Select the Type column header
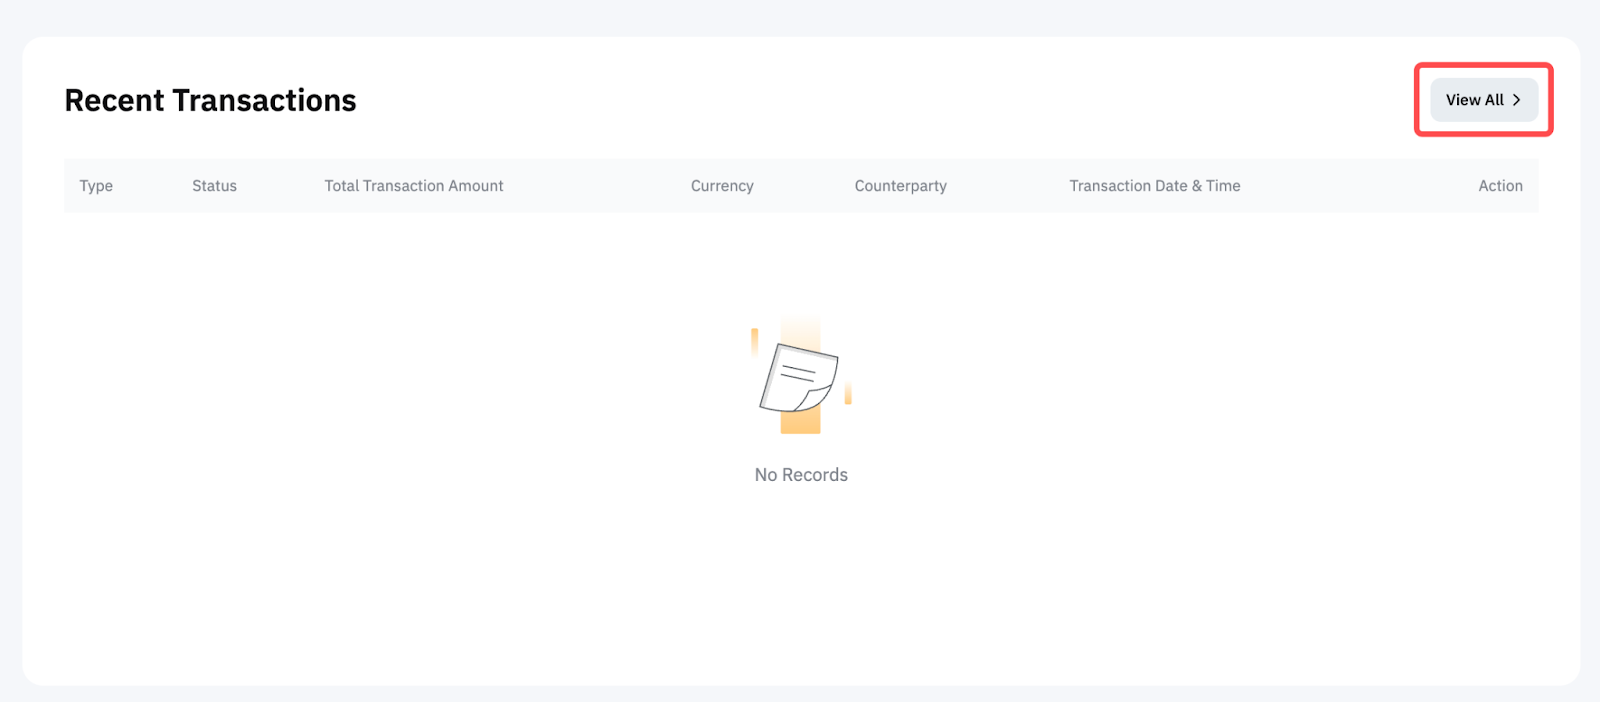The image size is (1600, 702). tap(96, 186)
